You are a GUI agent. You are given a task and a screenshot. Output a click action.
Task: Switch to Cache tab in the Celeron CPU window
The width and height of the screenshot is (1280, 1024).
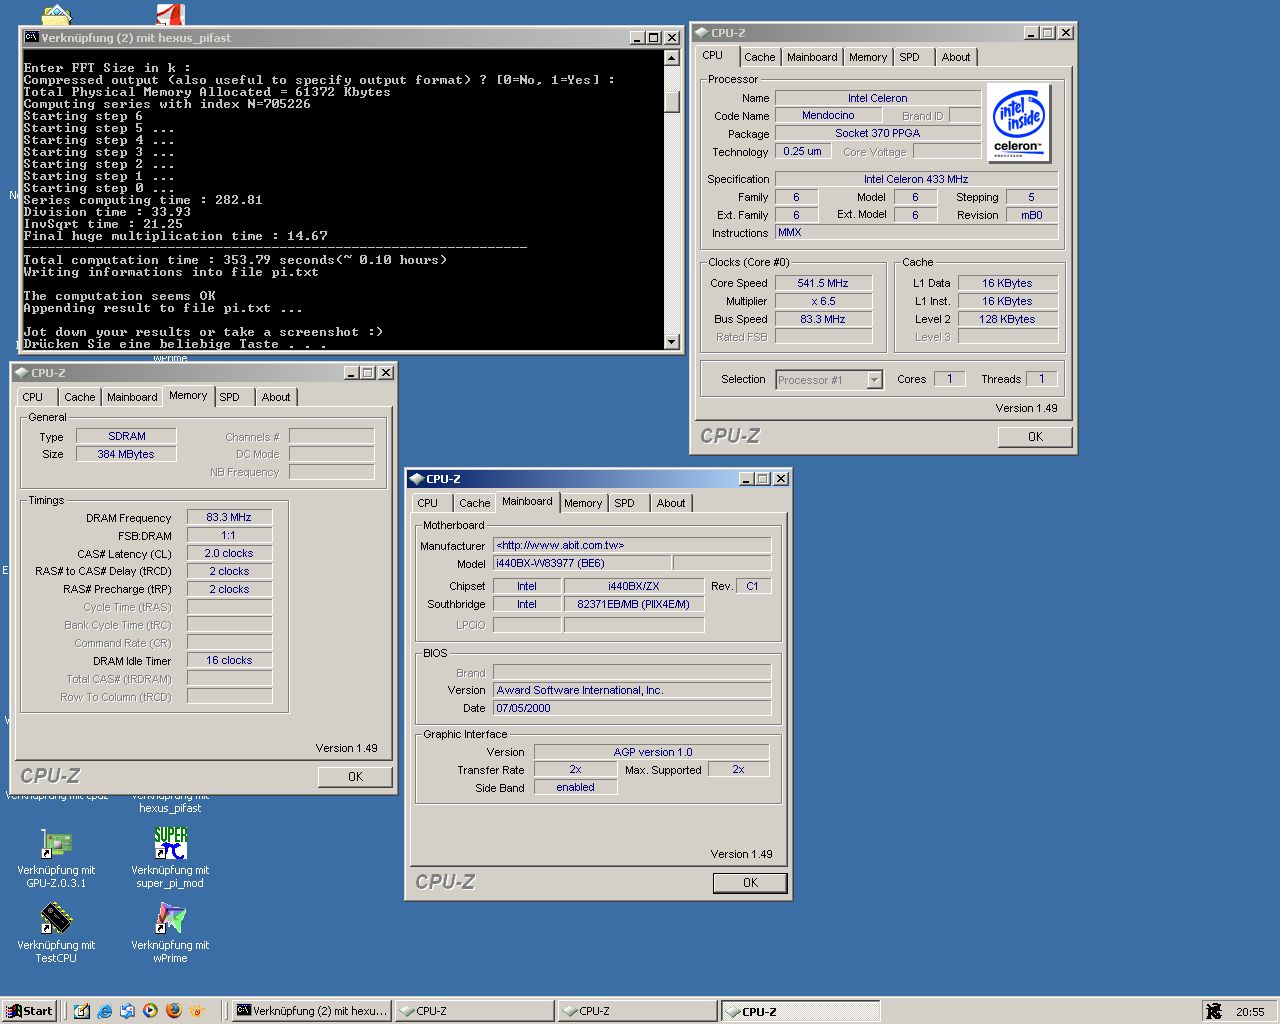(x=759, y=57)
